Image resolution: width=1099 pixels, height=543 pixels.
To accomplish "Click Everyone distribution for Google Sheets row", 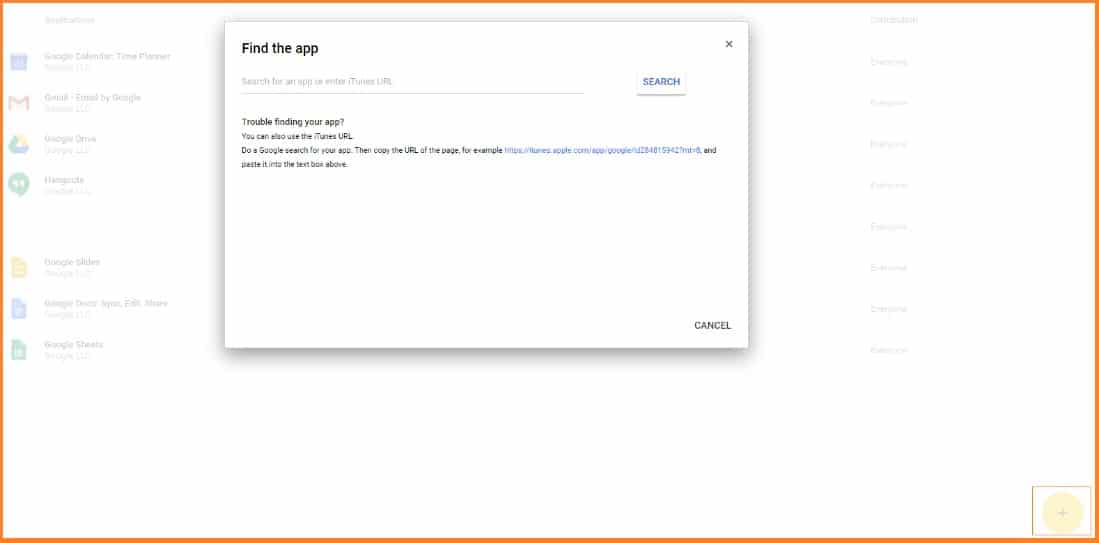I will pyautogui.click(x=888, y=350).
